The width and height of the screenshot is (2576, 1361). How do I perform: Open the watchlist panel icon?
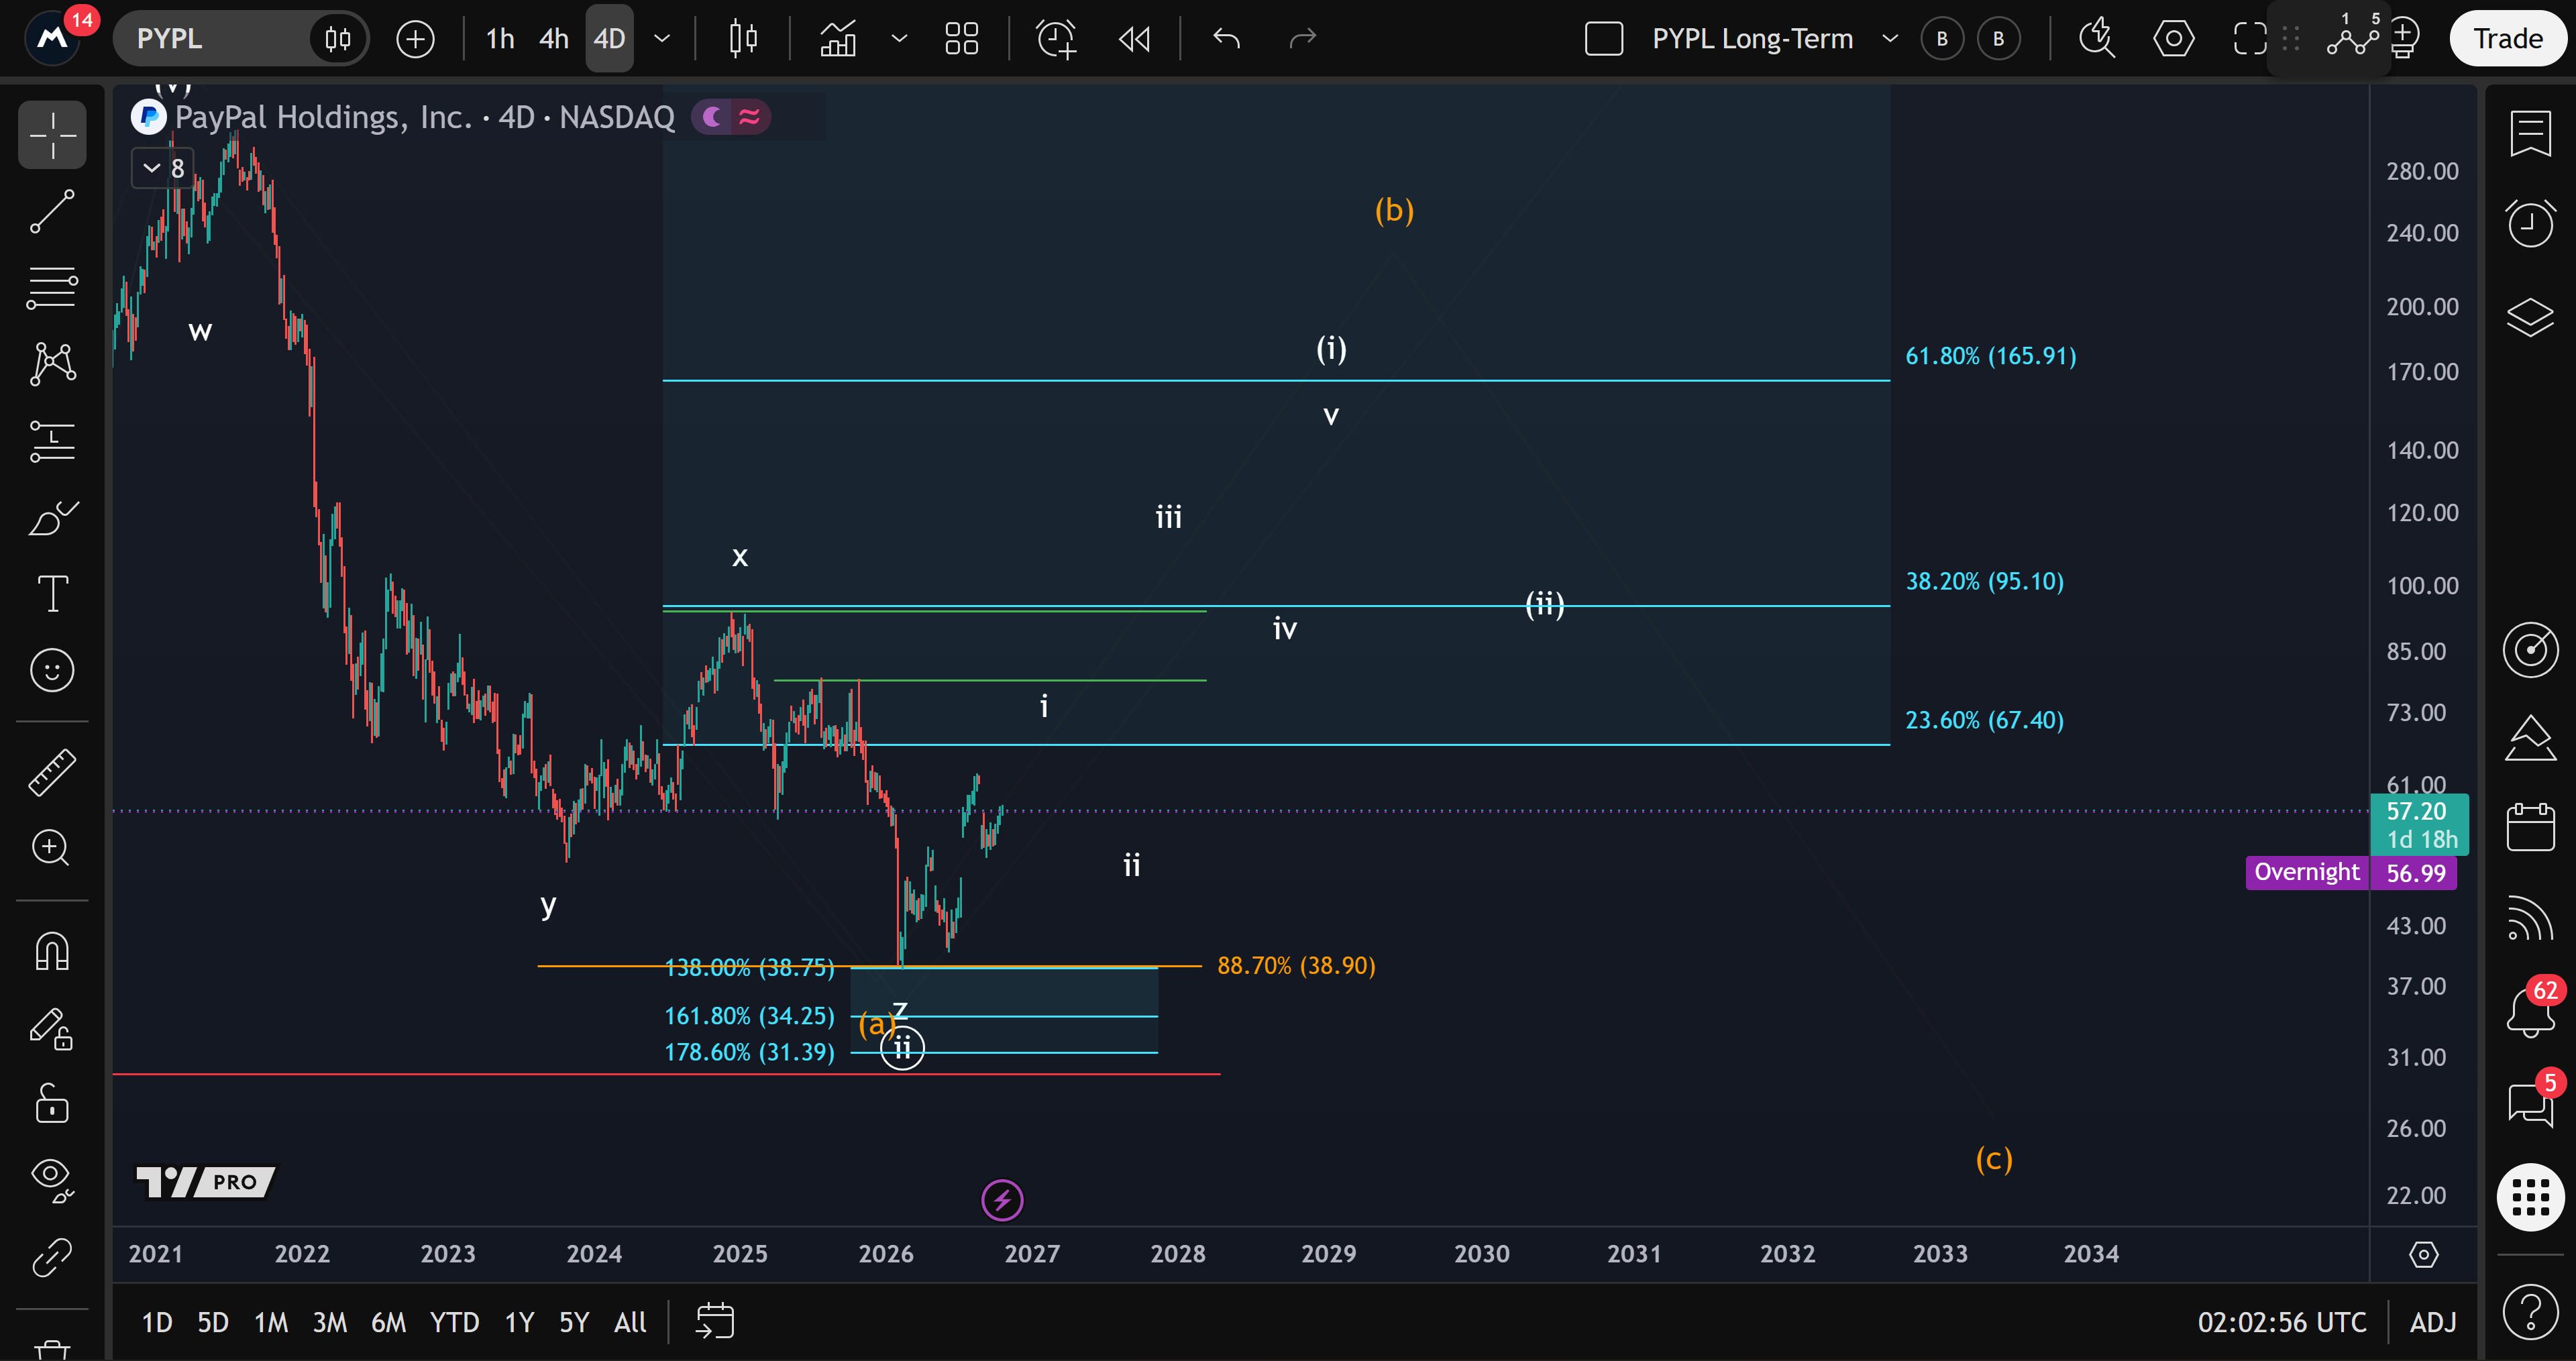point(2530,134)
